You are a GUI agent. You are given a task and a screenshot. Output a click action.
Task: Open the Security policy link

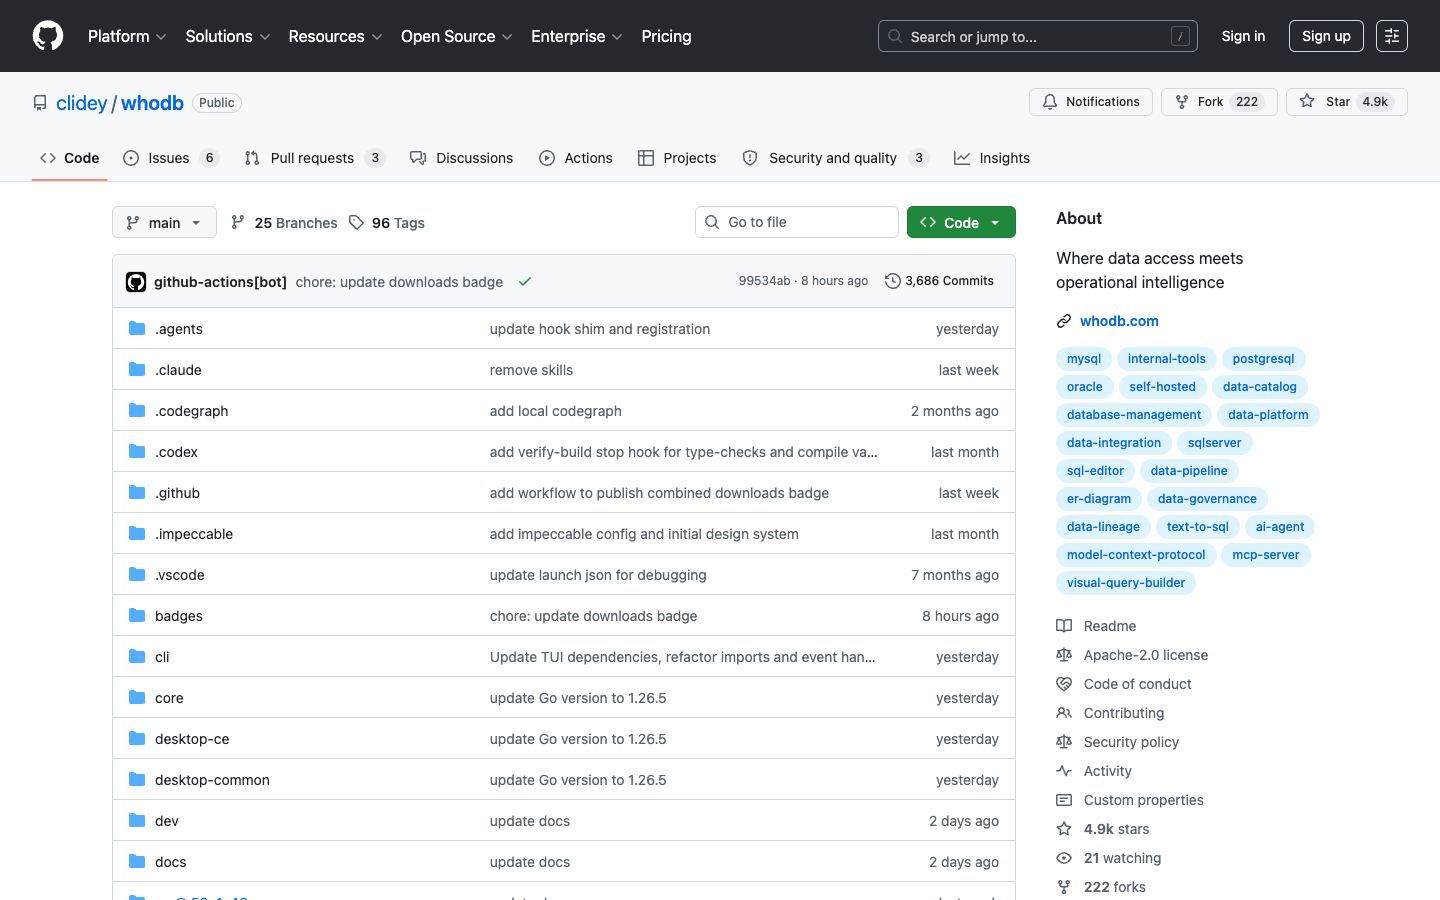coord(1131,742)
